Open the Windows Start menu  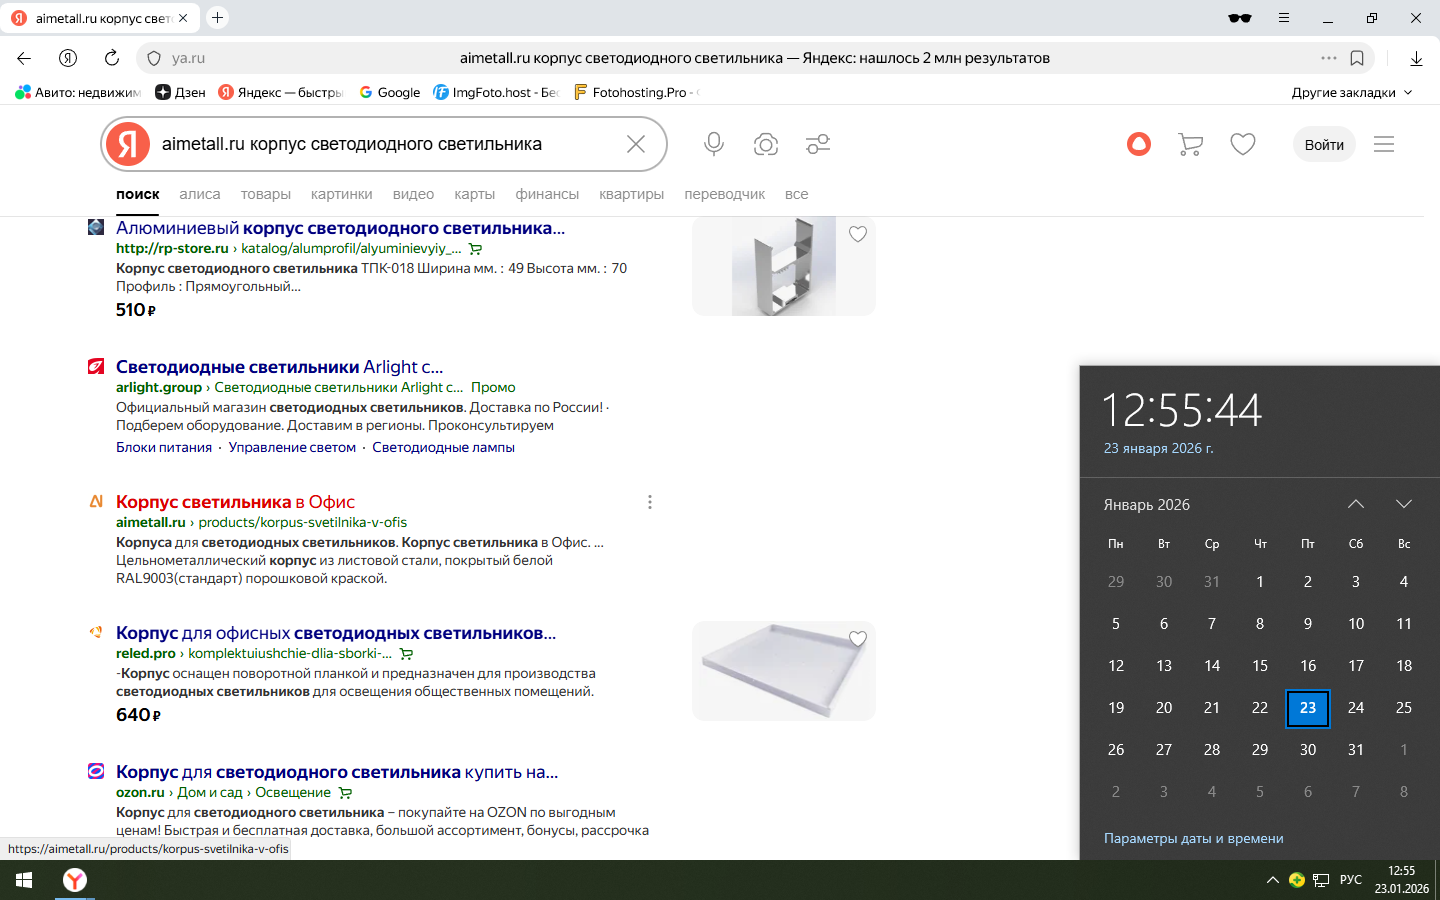[24, 880]
